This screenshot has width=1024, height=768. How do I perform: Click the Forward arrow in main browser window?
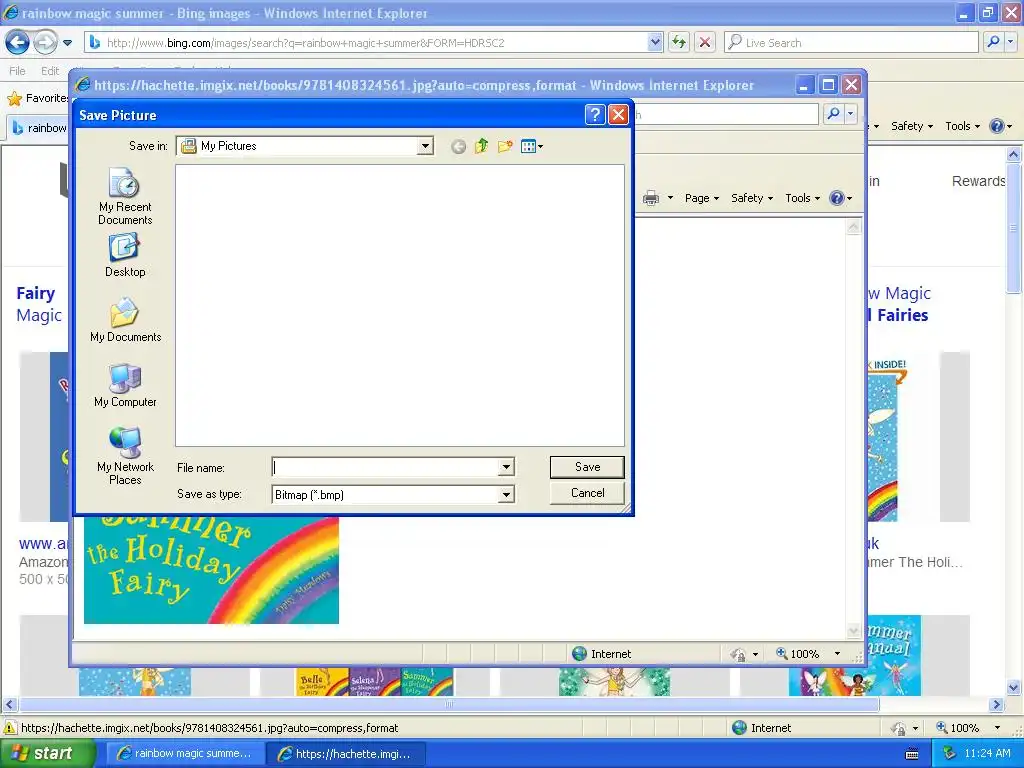coord(45,42)
